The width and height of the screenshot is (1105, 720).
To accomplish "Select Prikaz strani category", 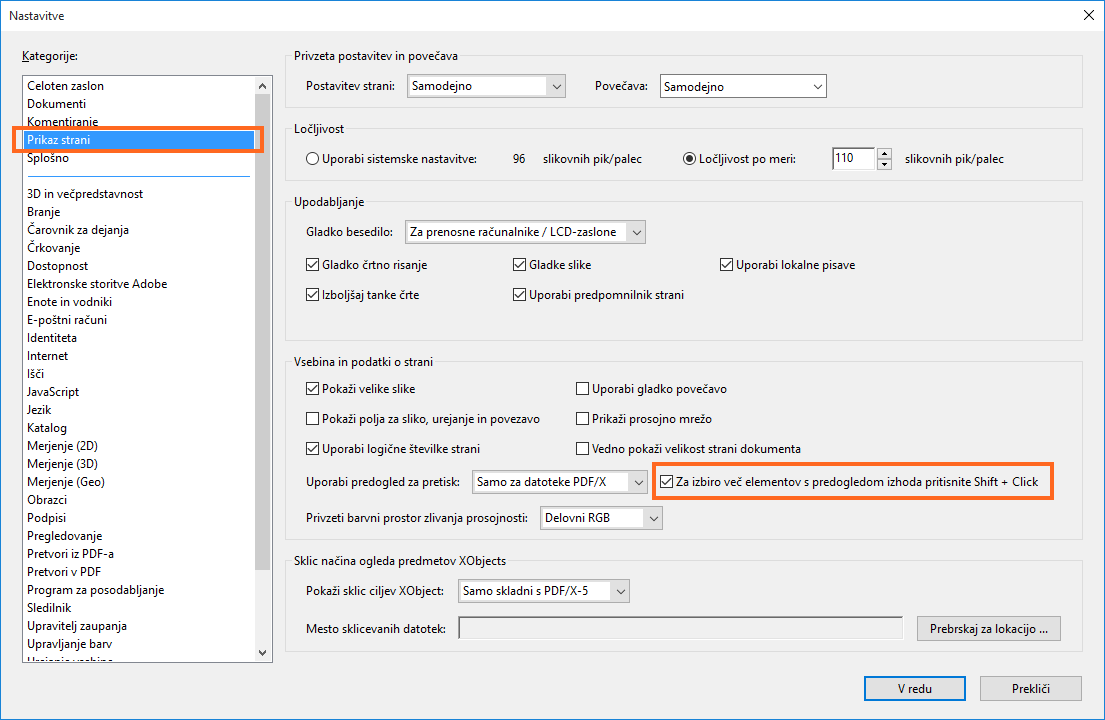I will [140, 139].
